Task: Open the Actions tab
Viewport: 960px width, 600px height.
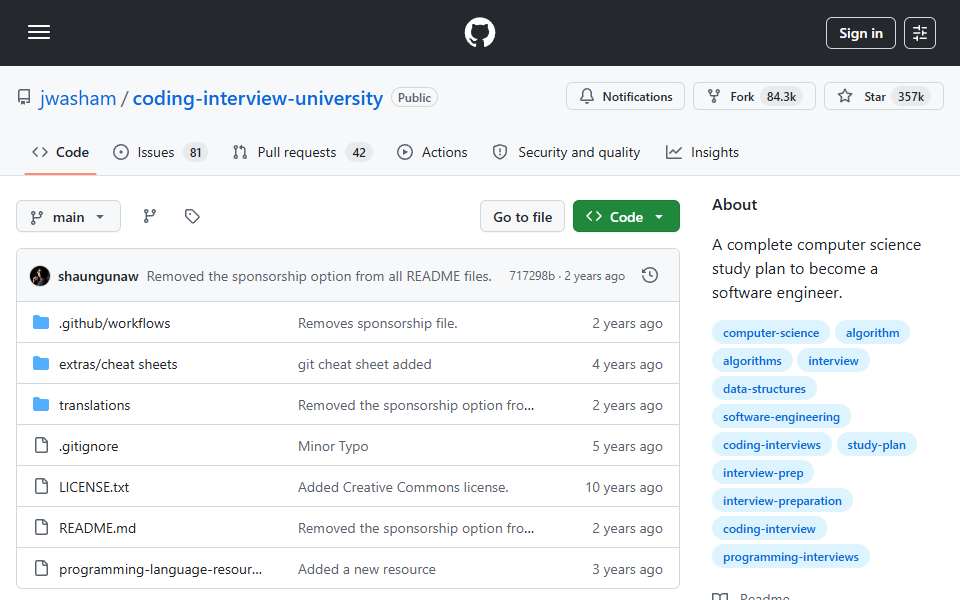Action: click(x=432, y=152)
